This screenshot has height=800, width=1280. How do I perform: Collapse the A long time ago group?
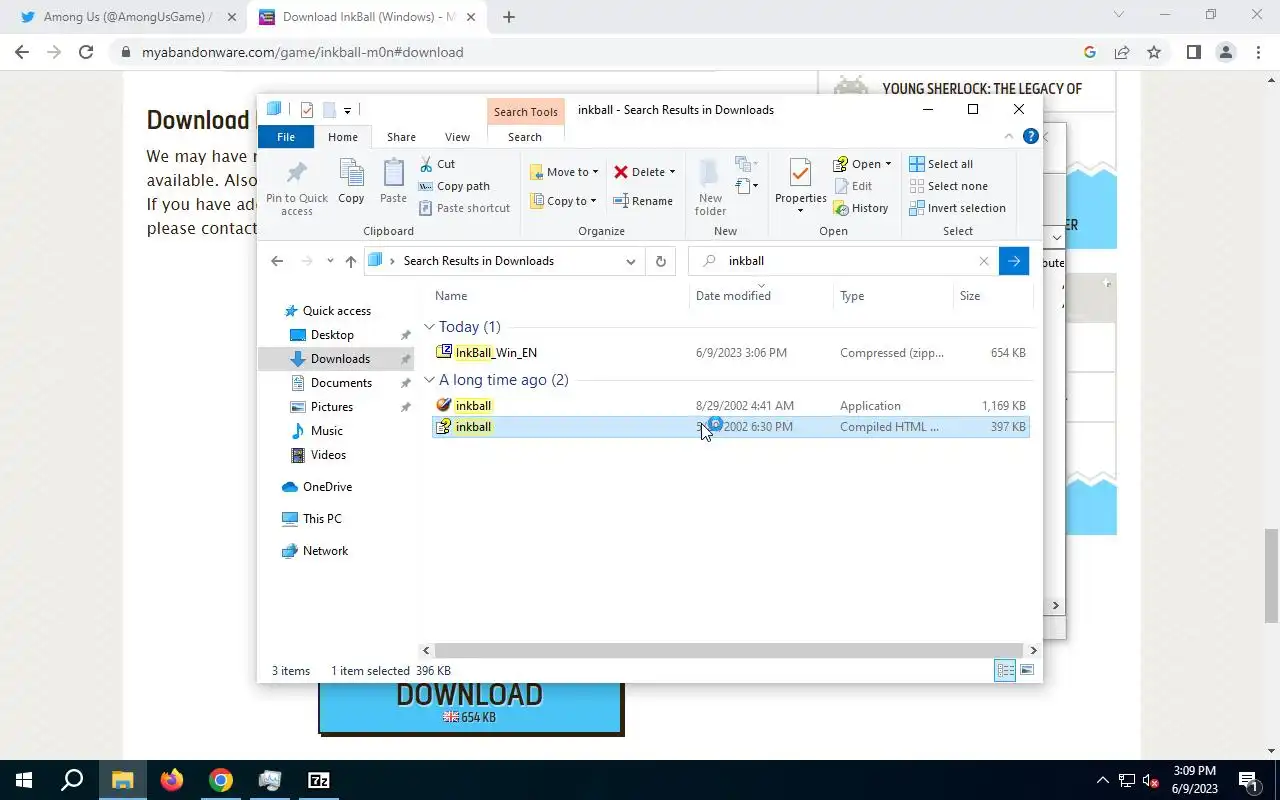429,380
